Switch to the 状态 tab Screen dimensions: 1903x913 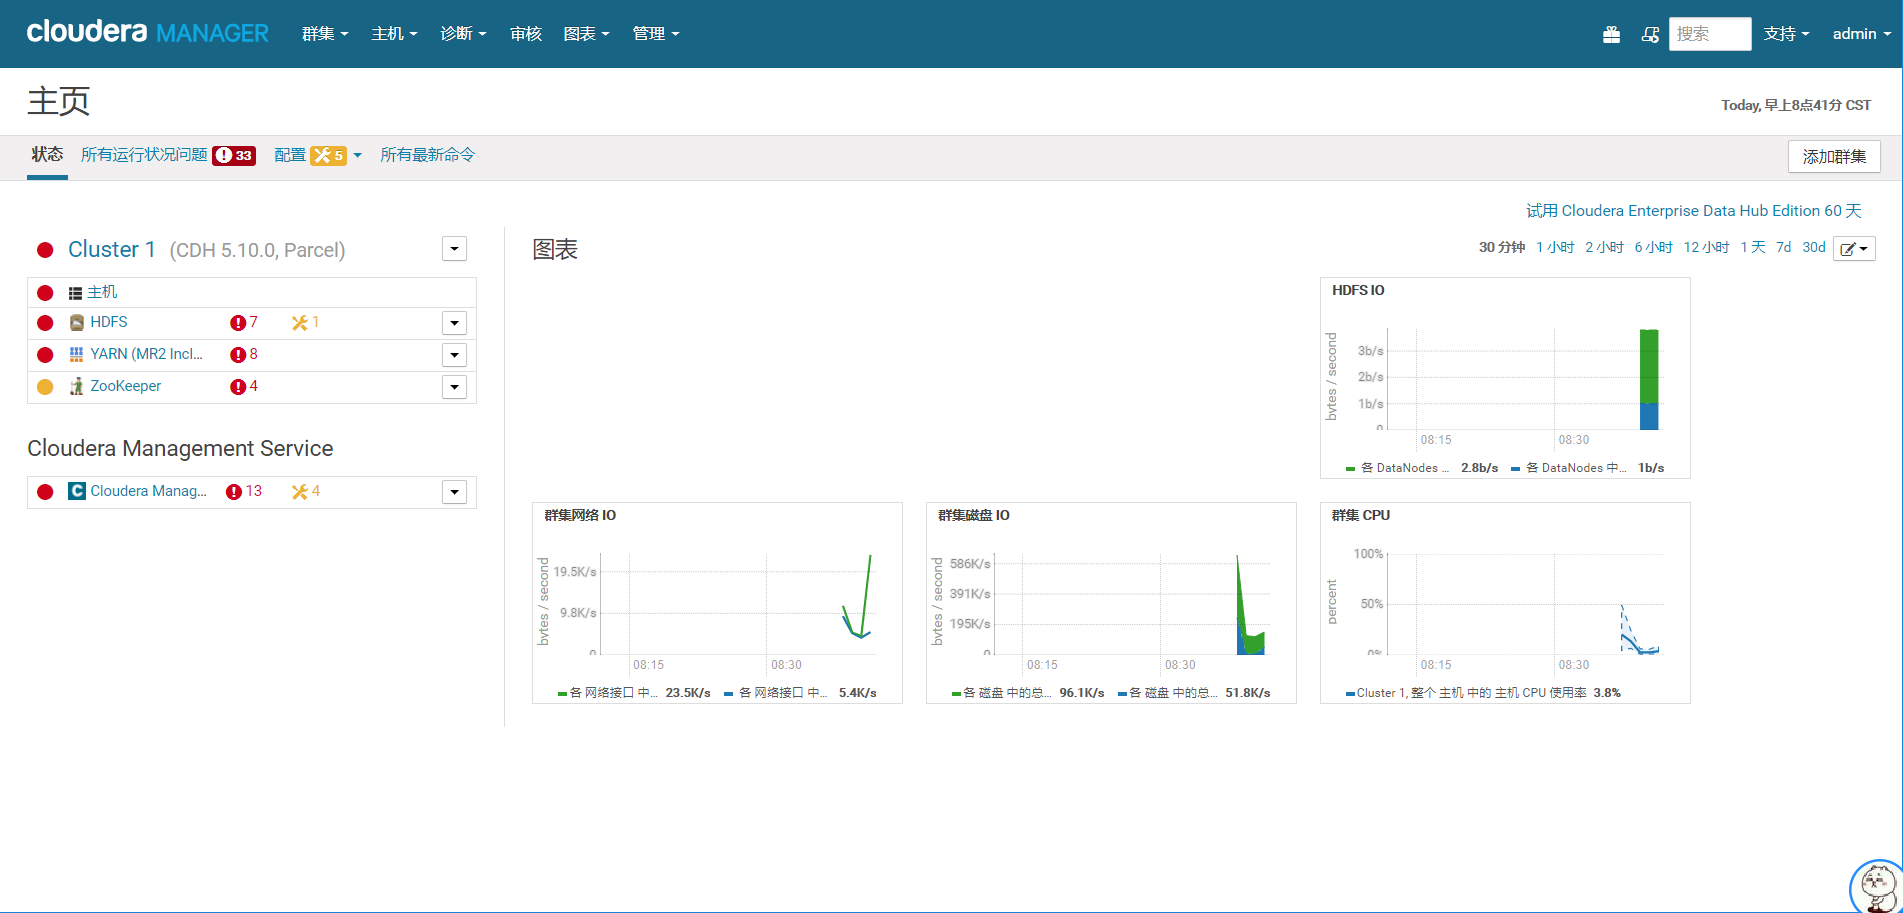tap(47, 154)
